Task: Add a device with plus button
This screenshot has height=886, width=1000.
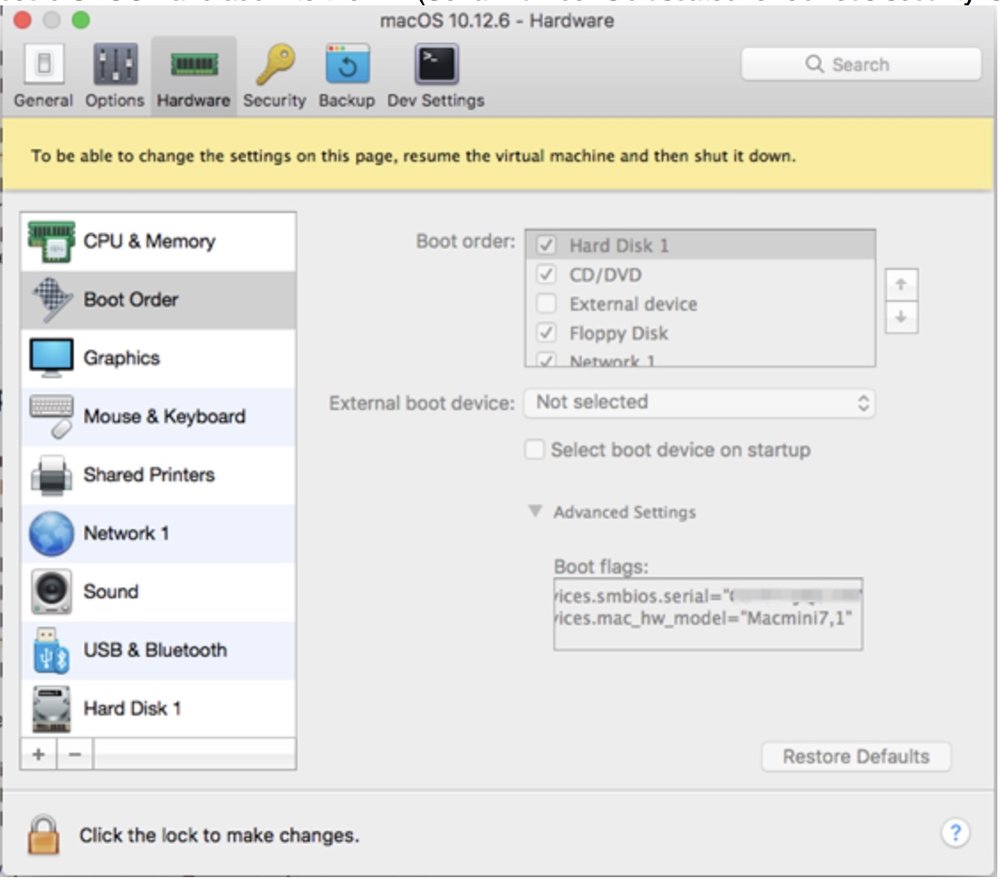Action: 38,754
